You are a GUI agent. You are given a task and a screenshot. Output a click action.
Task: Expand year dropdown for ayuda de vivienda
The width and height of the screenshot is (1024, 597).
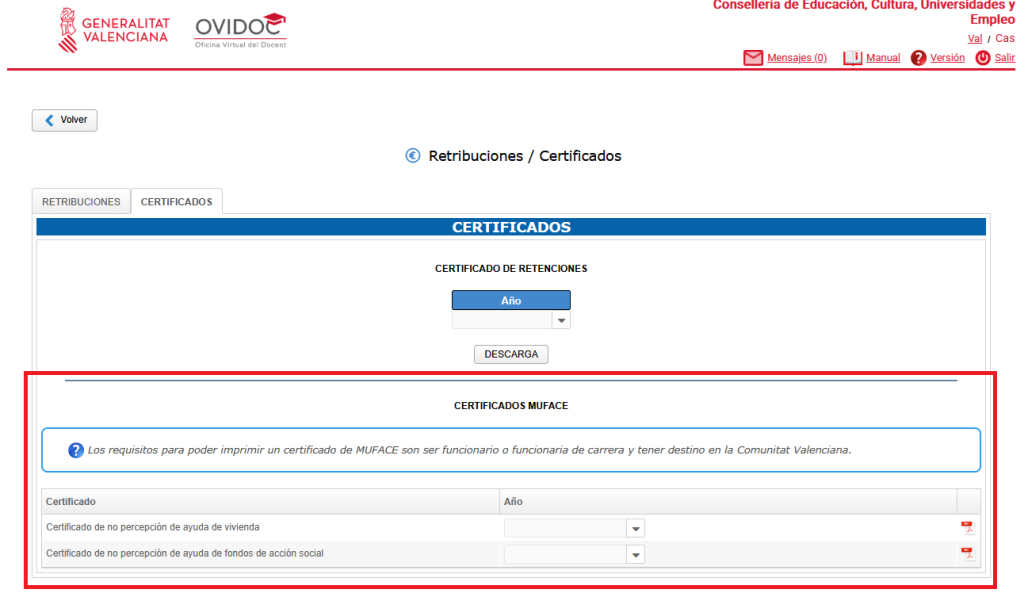(635, 528)
